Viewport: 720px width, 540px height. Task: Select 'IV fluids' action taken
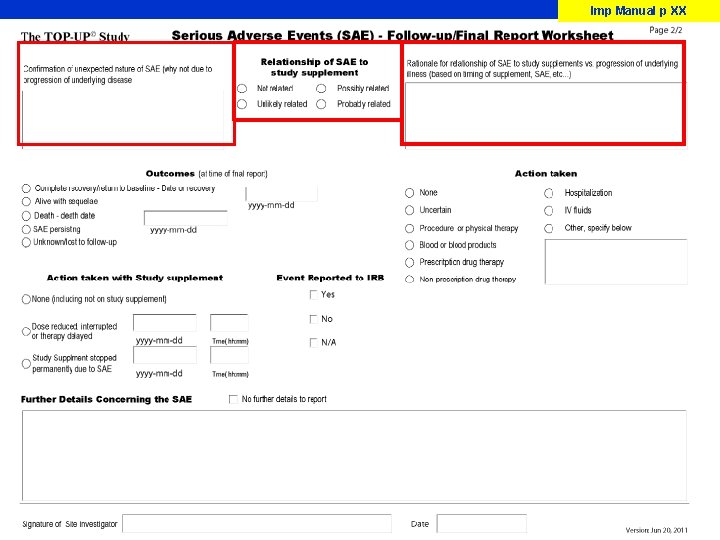[x=549, y=211]
